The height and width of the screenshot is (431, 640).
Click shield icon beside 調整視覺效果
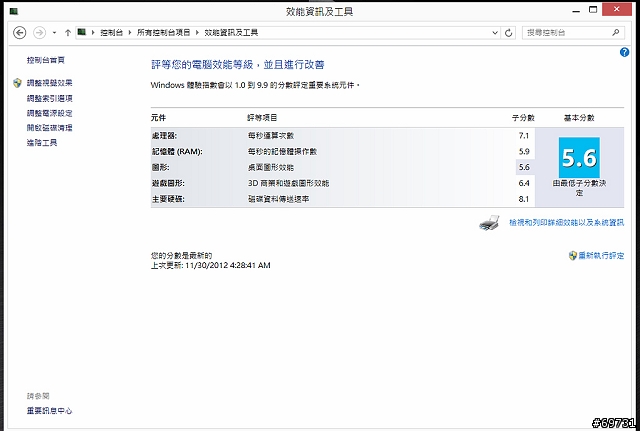tap(17, 83)
